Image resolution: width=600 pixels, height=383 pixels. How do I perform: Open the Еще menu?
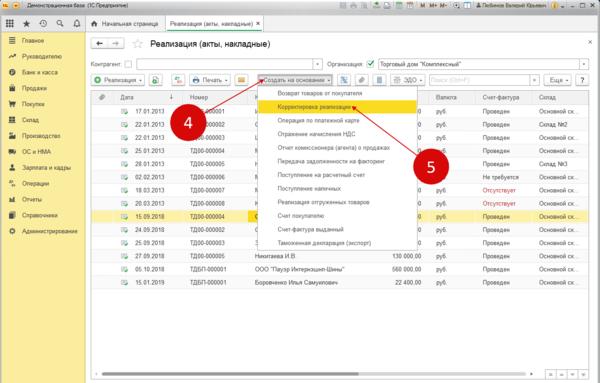(x=558, y=80)
